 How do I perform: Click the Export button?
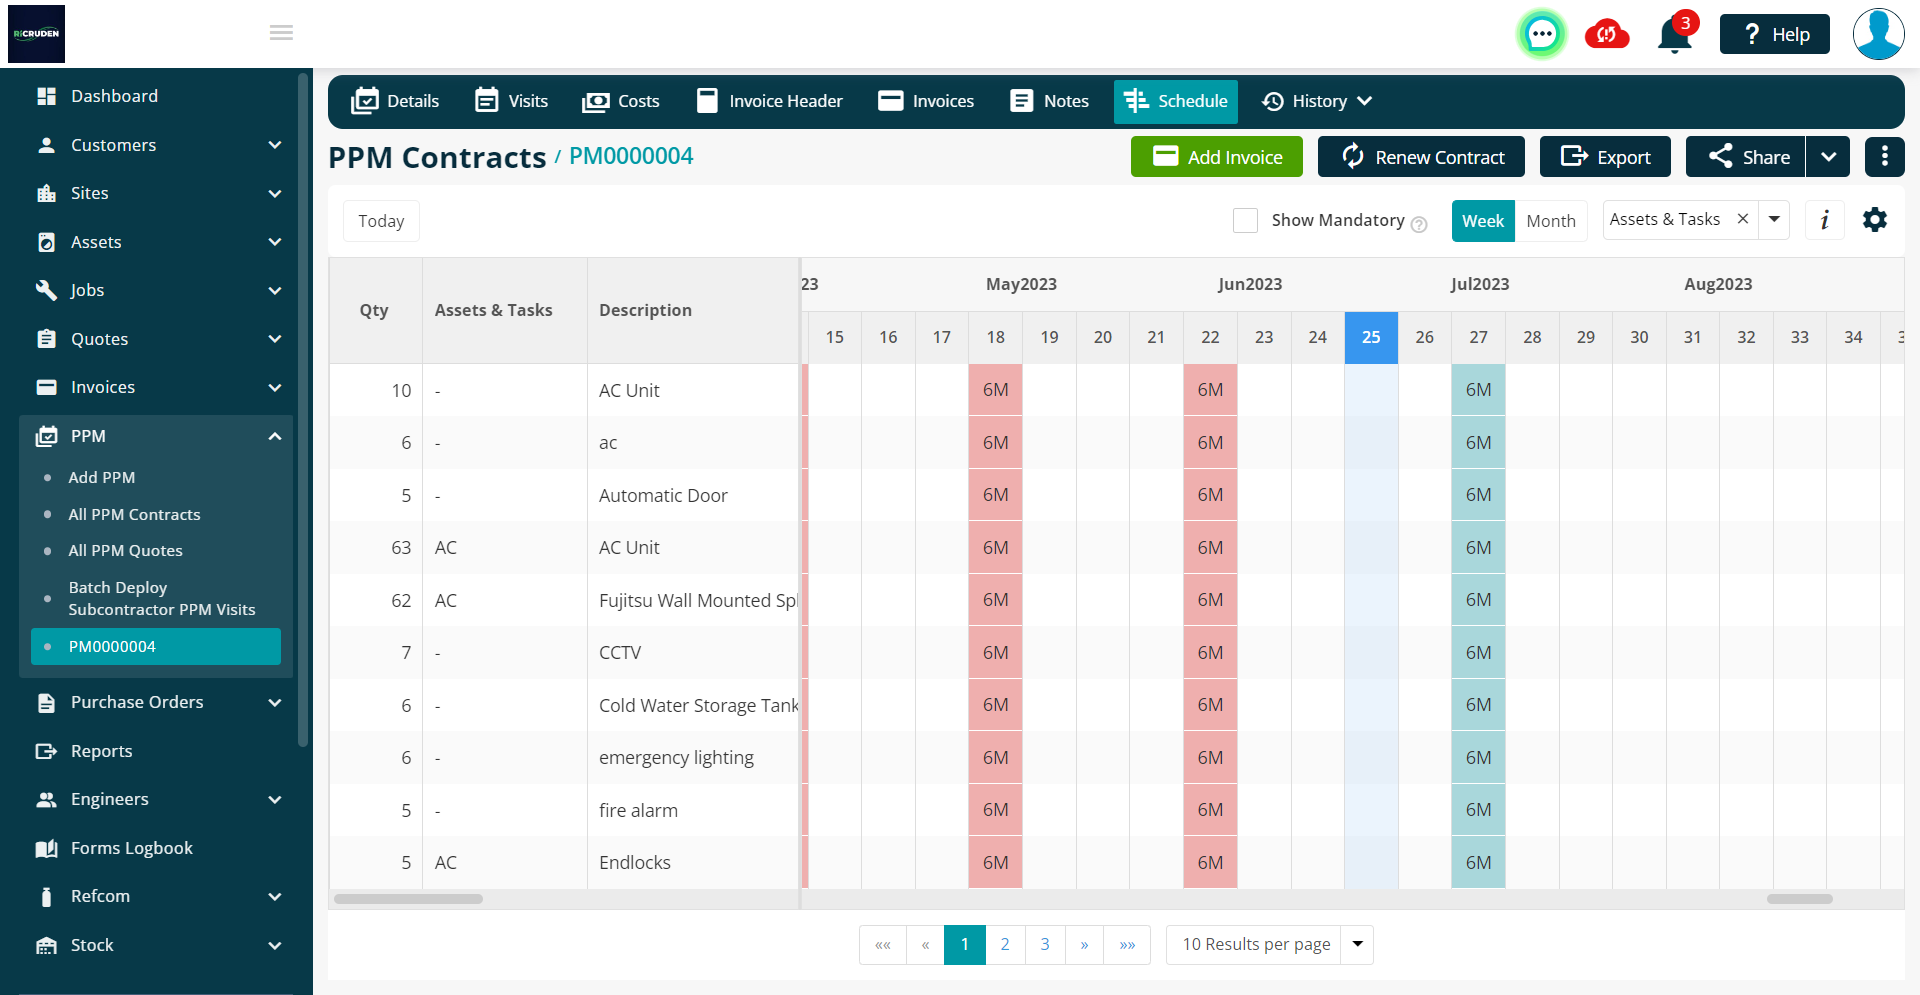click(x=1605, y=157)
